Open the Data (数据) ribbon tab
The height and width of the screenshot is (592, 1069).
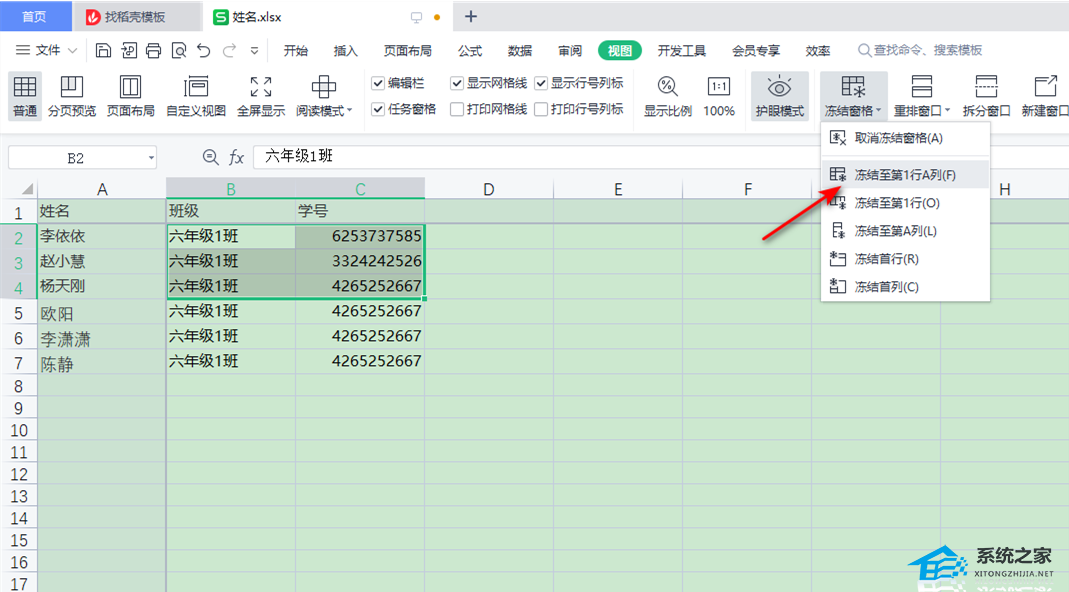click(x=520, y=51)
